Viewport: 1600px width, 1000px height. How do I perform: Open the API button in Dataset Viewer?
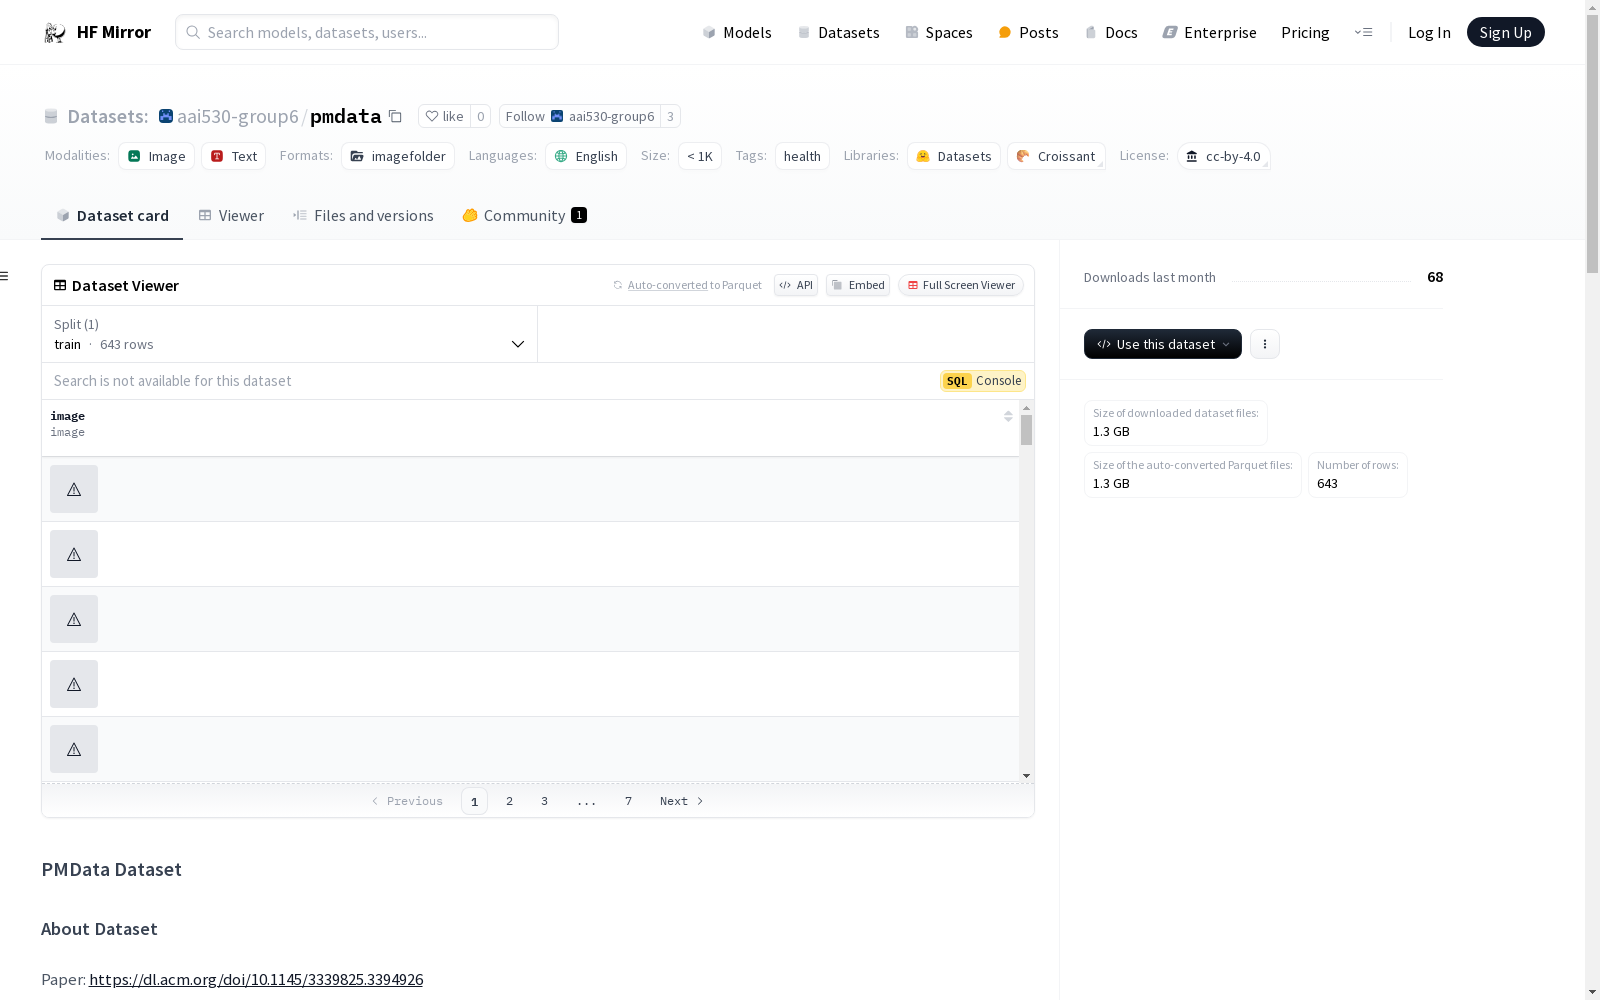pos(796,285)
